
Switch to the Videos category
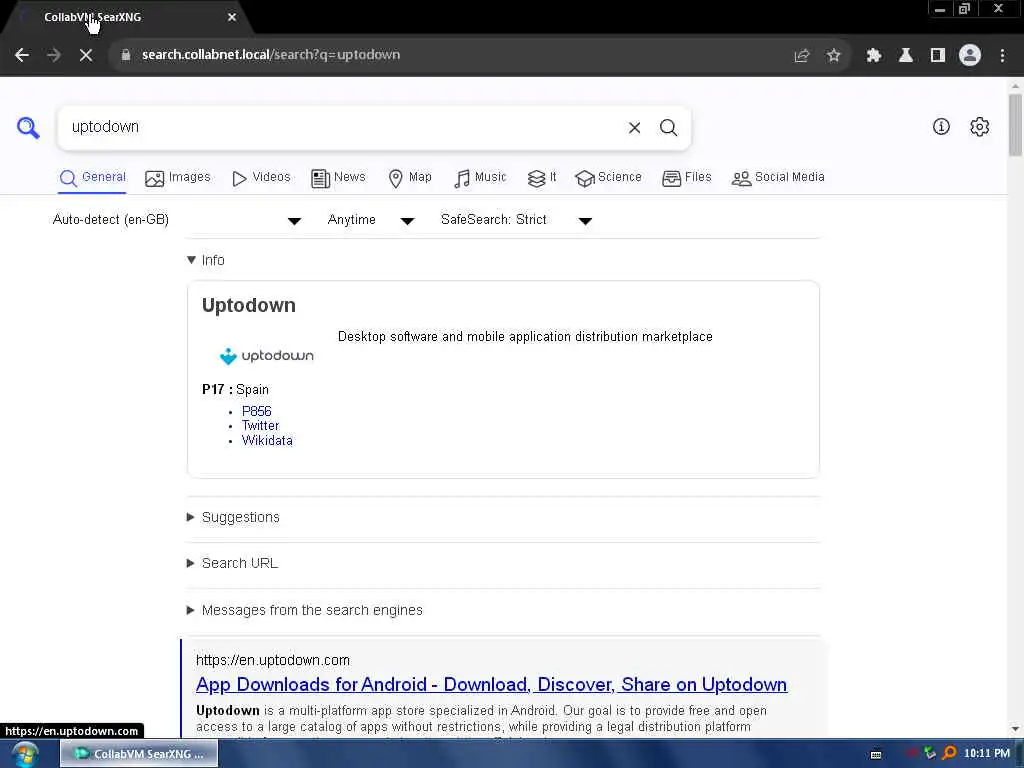[x=261, y=178]
